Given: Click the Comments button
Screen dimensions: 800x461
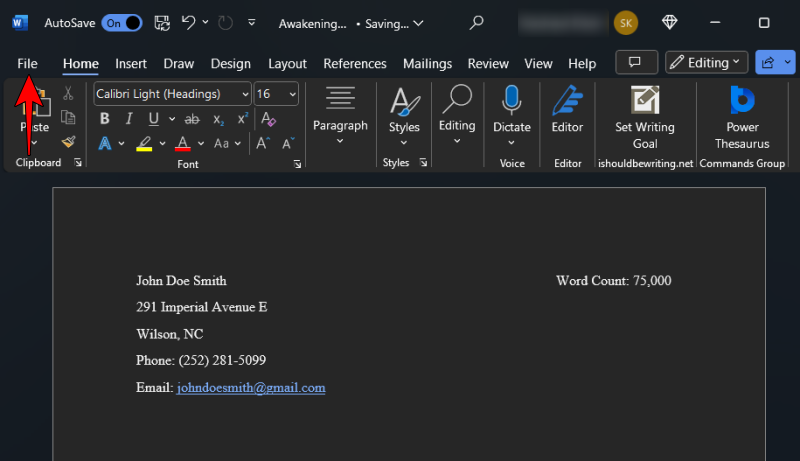Looking at the screenshot, I should [x=636, y=62].
